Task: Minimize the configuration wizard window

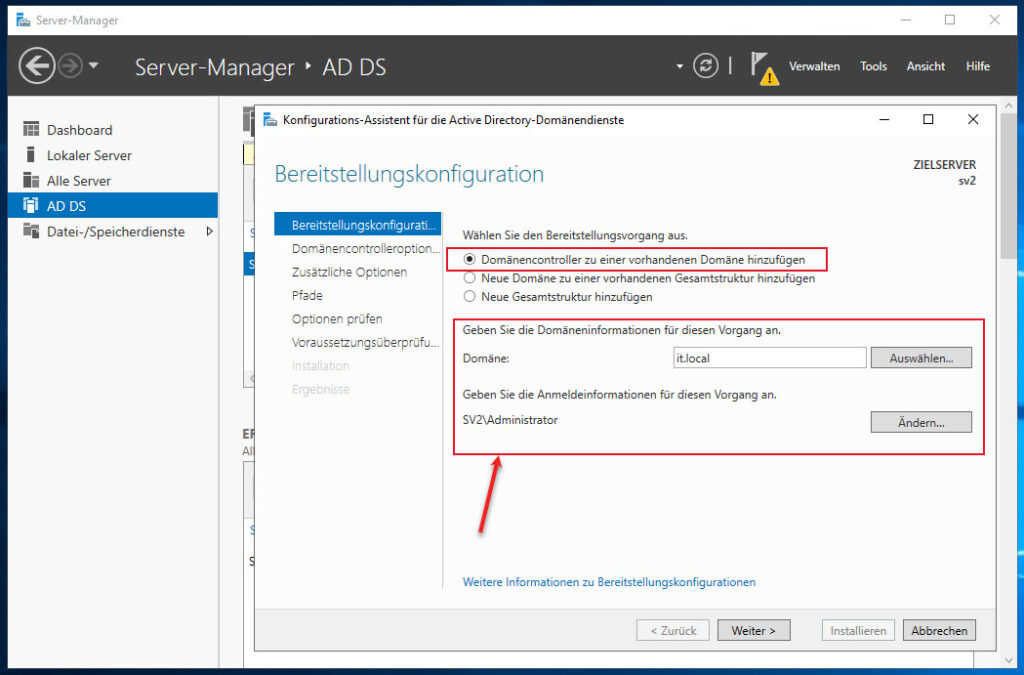Action: pyautogui.click(x=884, y=119)
